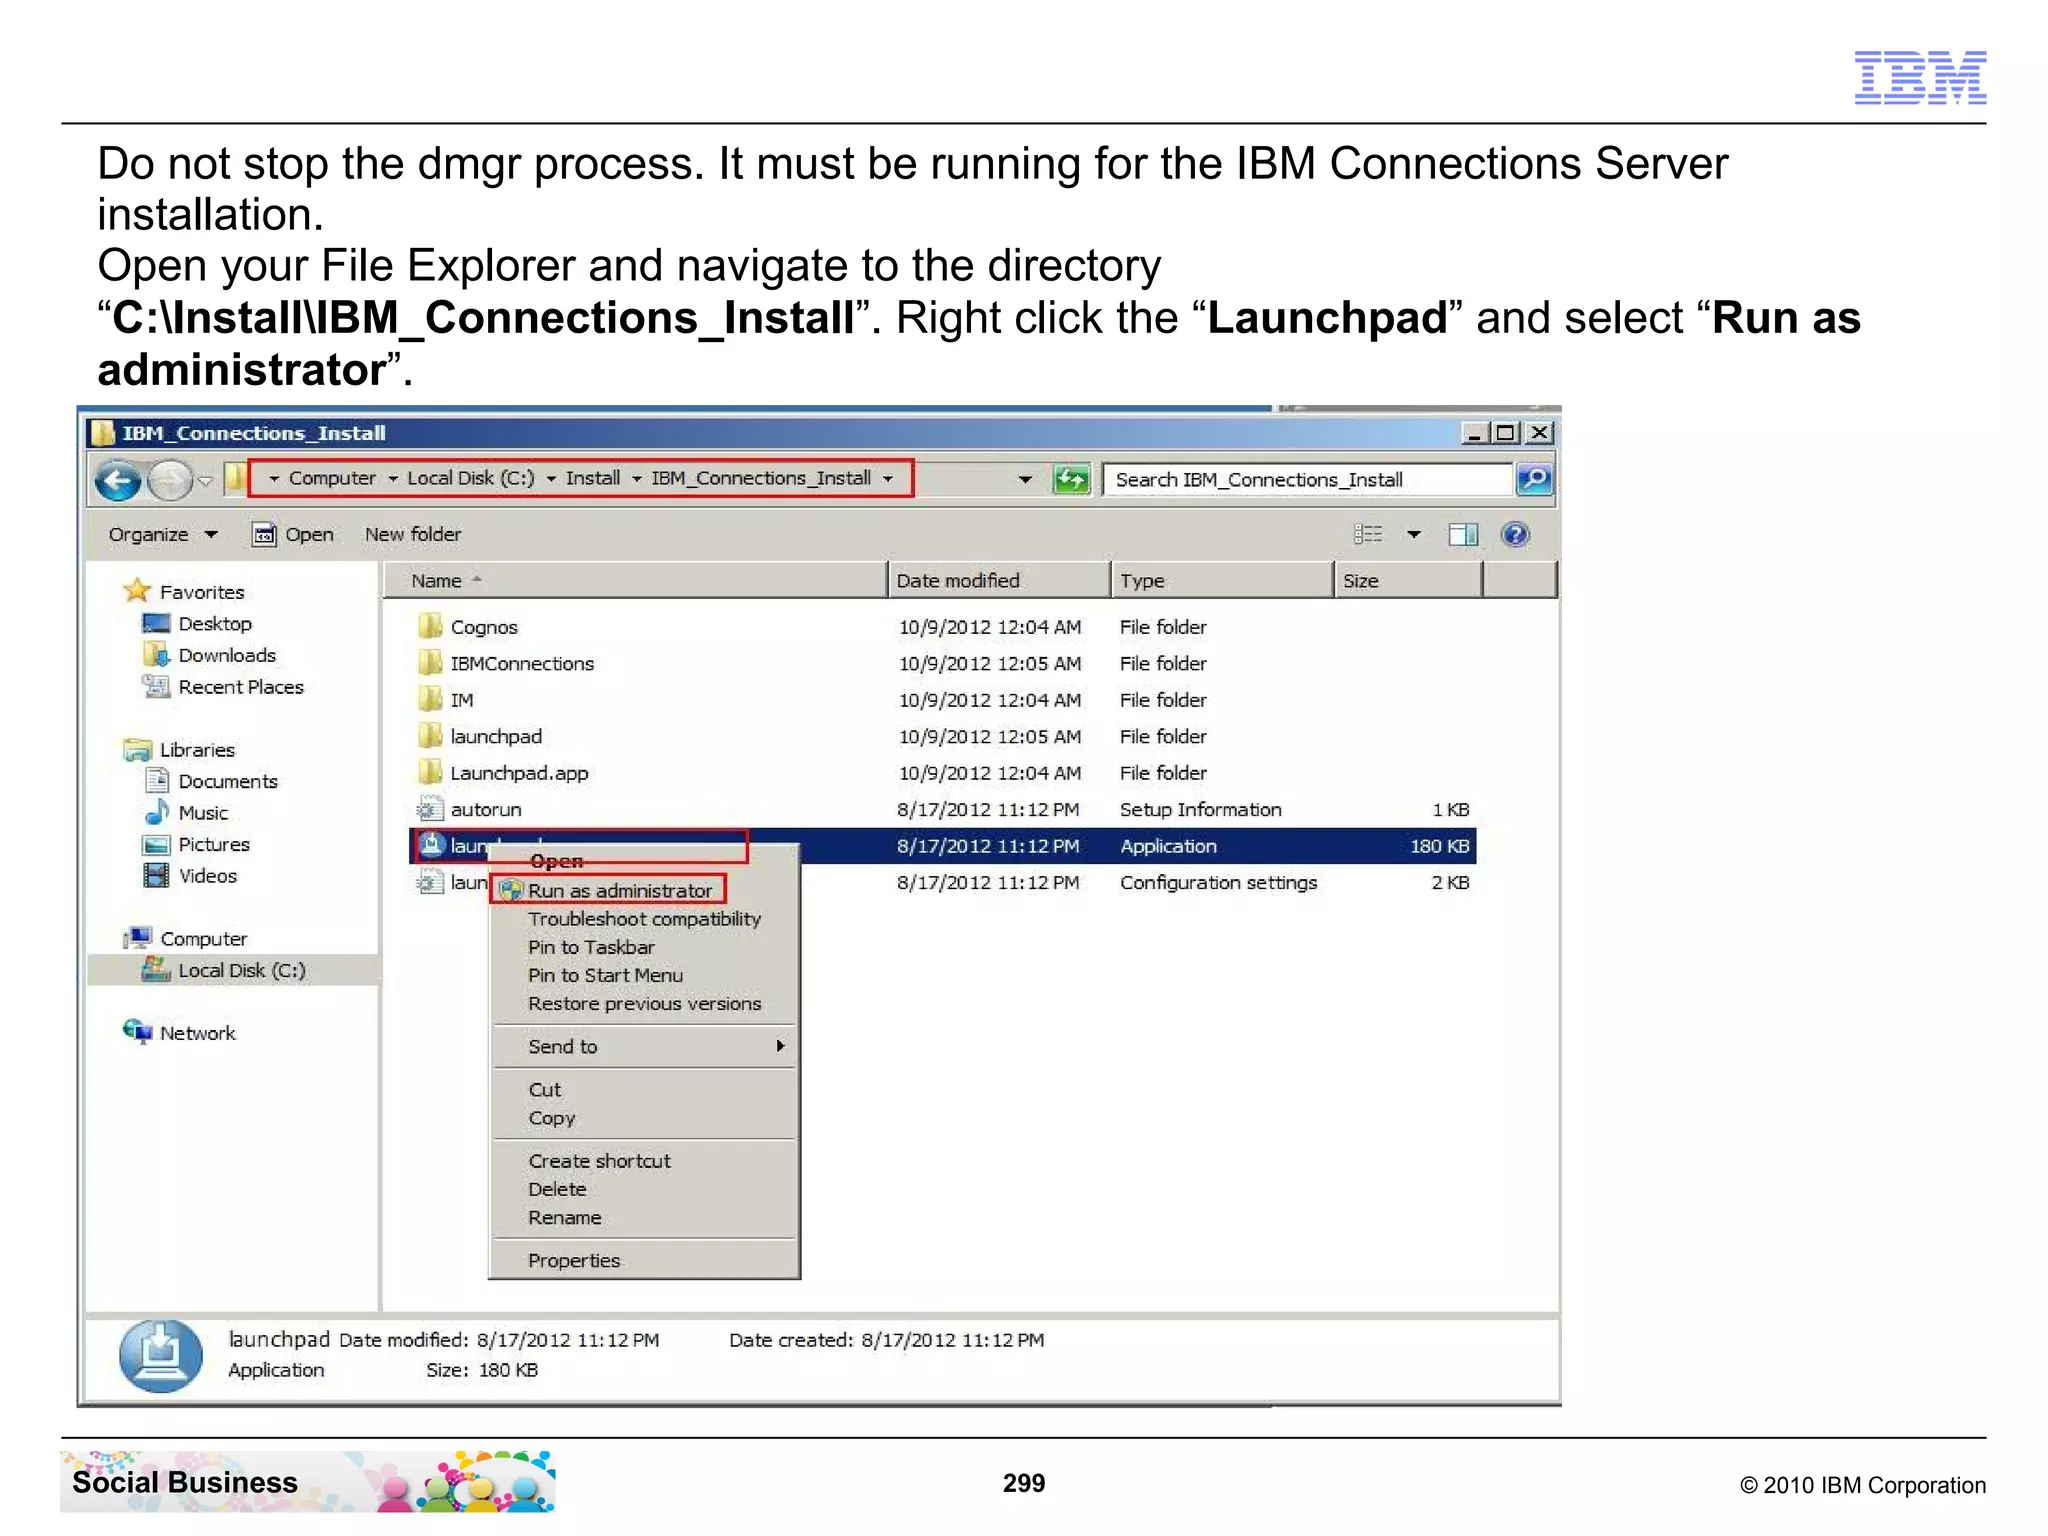Click Install in the address breadcrumb
This screenshot has width=2048, height=1536.
593,478
